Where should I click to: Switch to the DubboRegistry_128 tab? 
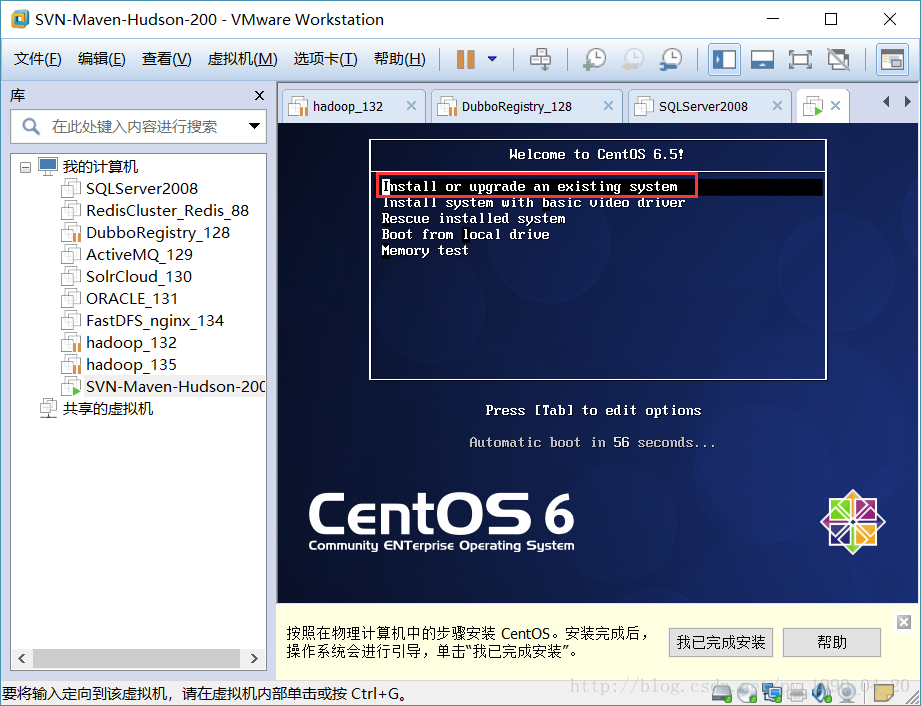click(516, 106)
